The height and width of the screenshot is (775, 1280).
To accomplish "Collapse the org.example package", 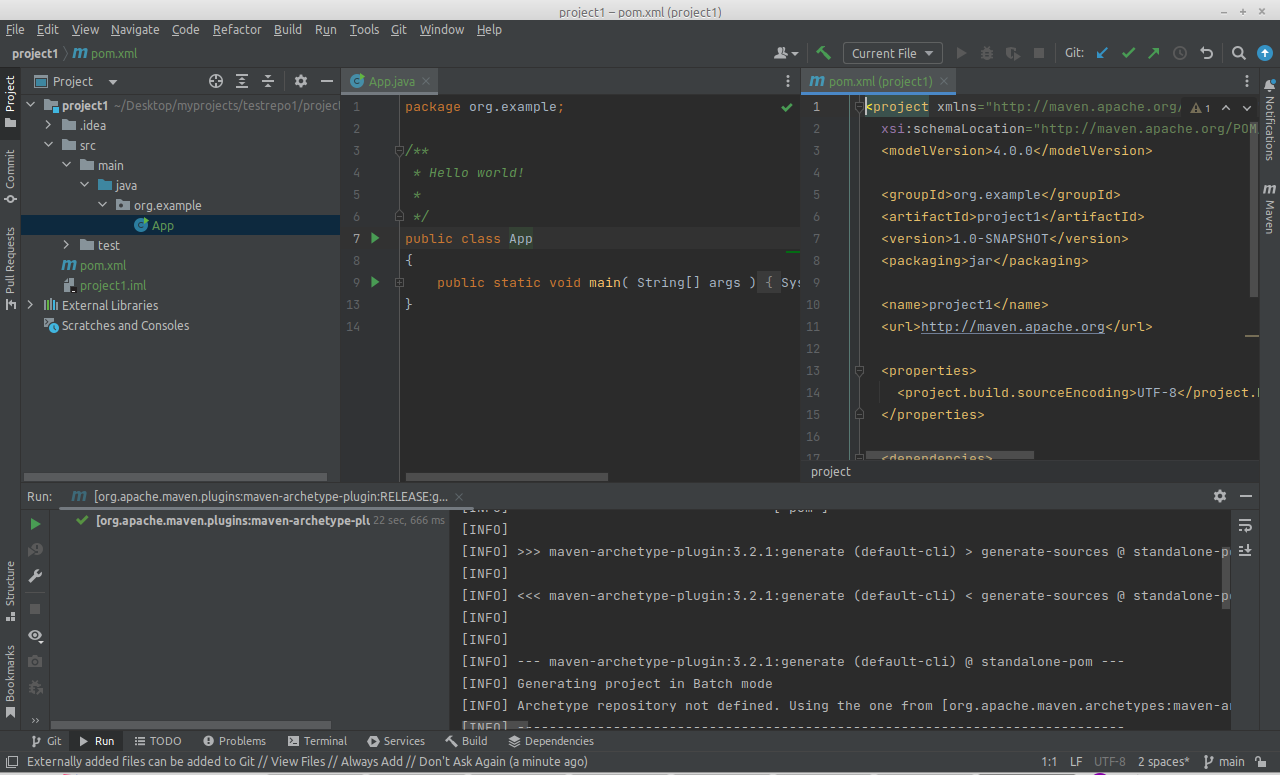I will [102, 205].
